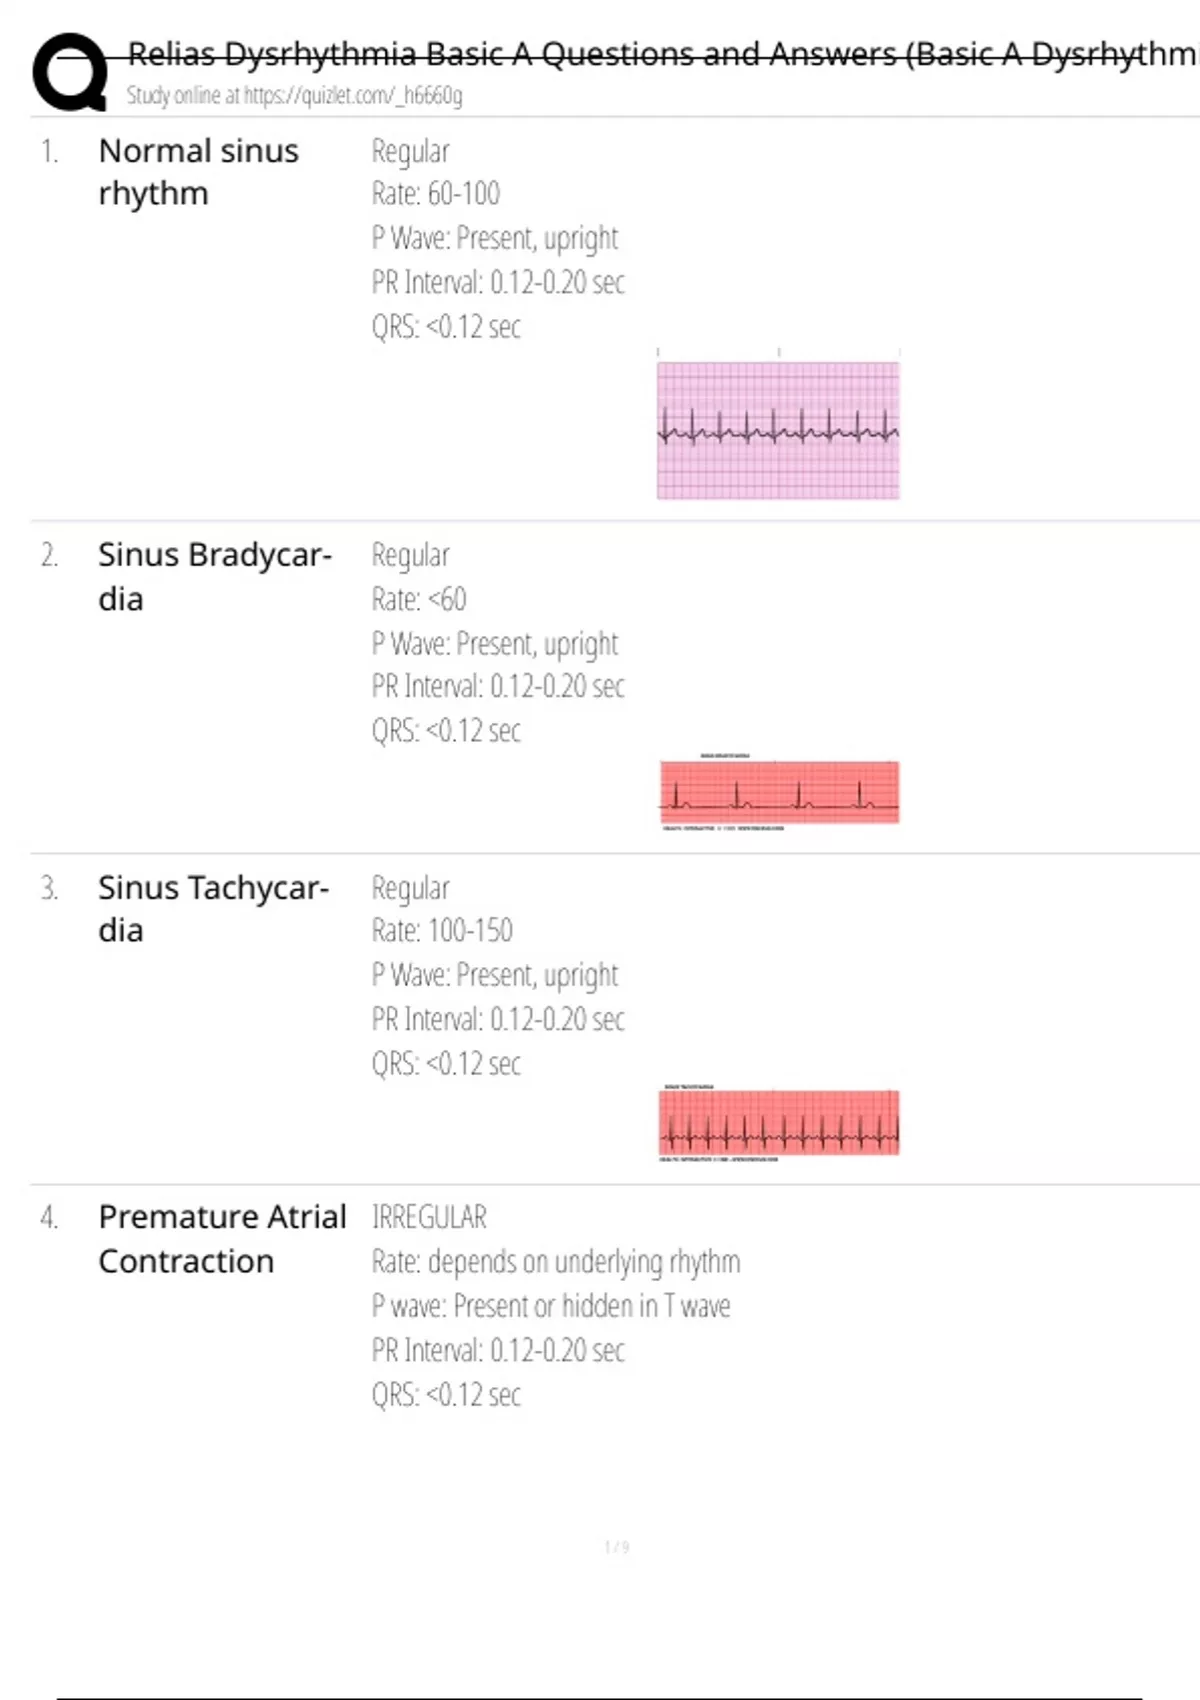This screenshot has height=1700, width=1200.
Task: Open the quizlet.com study online link
Action: coord(294,96)
